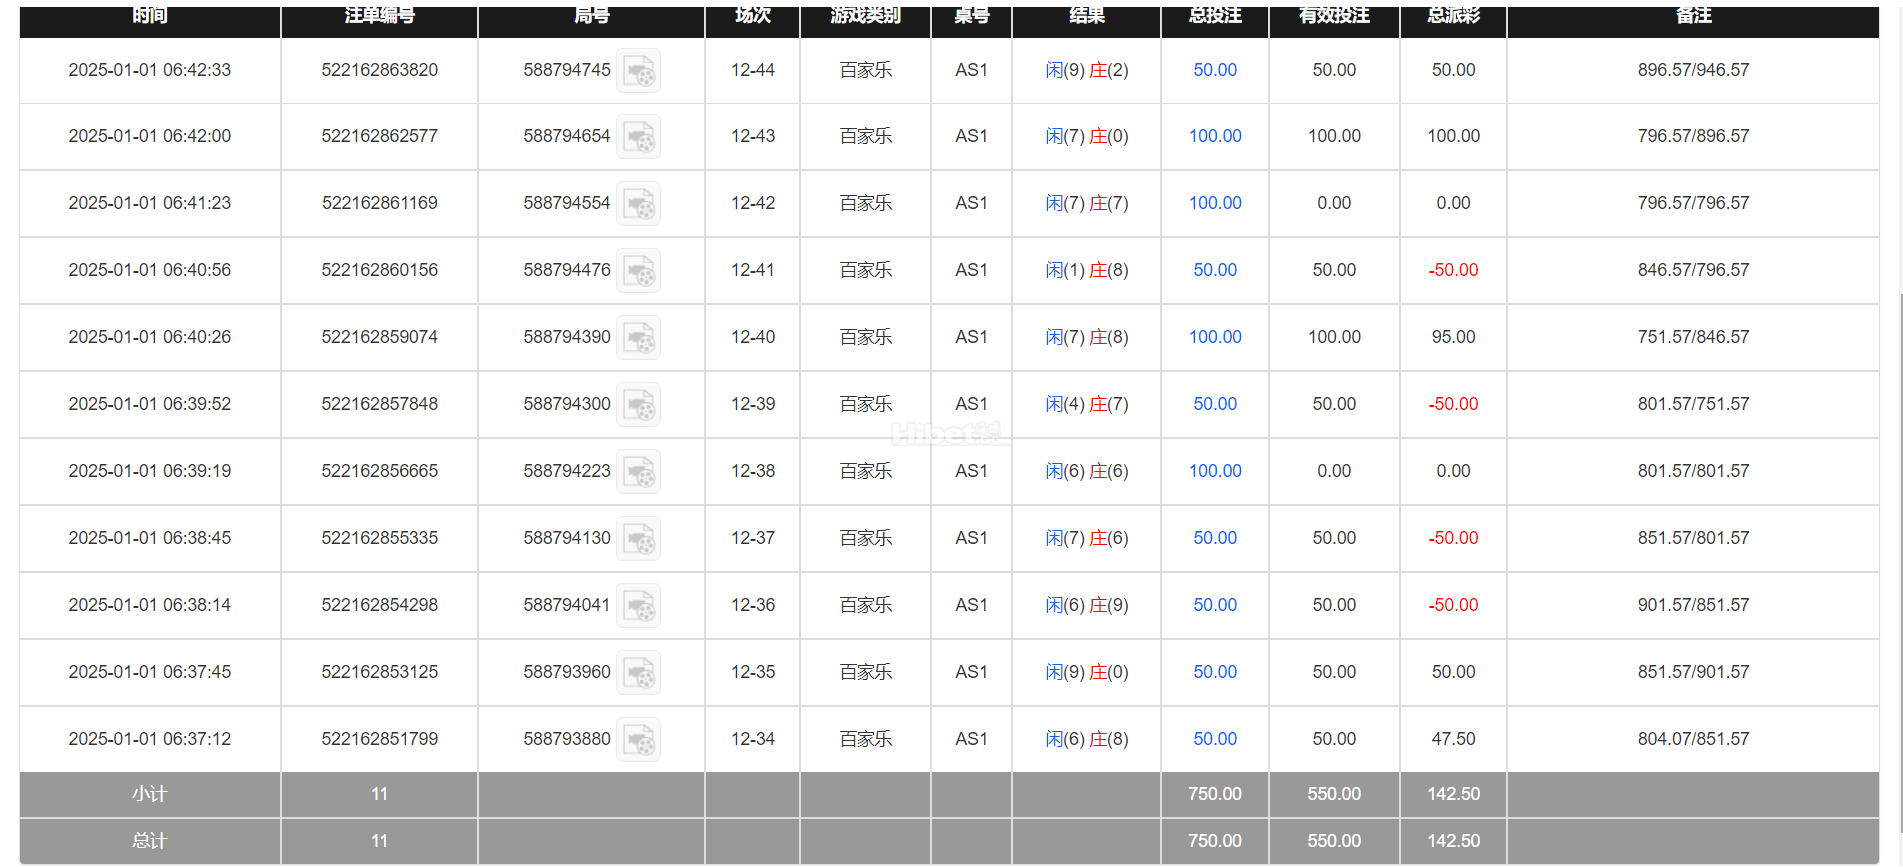Select timestamp 2025-01-01 06:37:12
Image resolution: width=1903 pixels, height=867 pixels.
coord(150,739)
